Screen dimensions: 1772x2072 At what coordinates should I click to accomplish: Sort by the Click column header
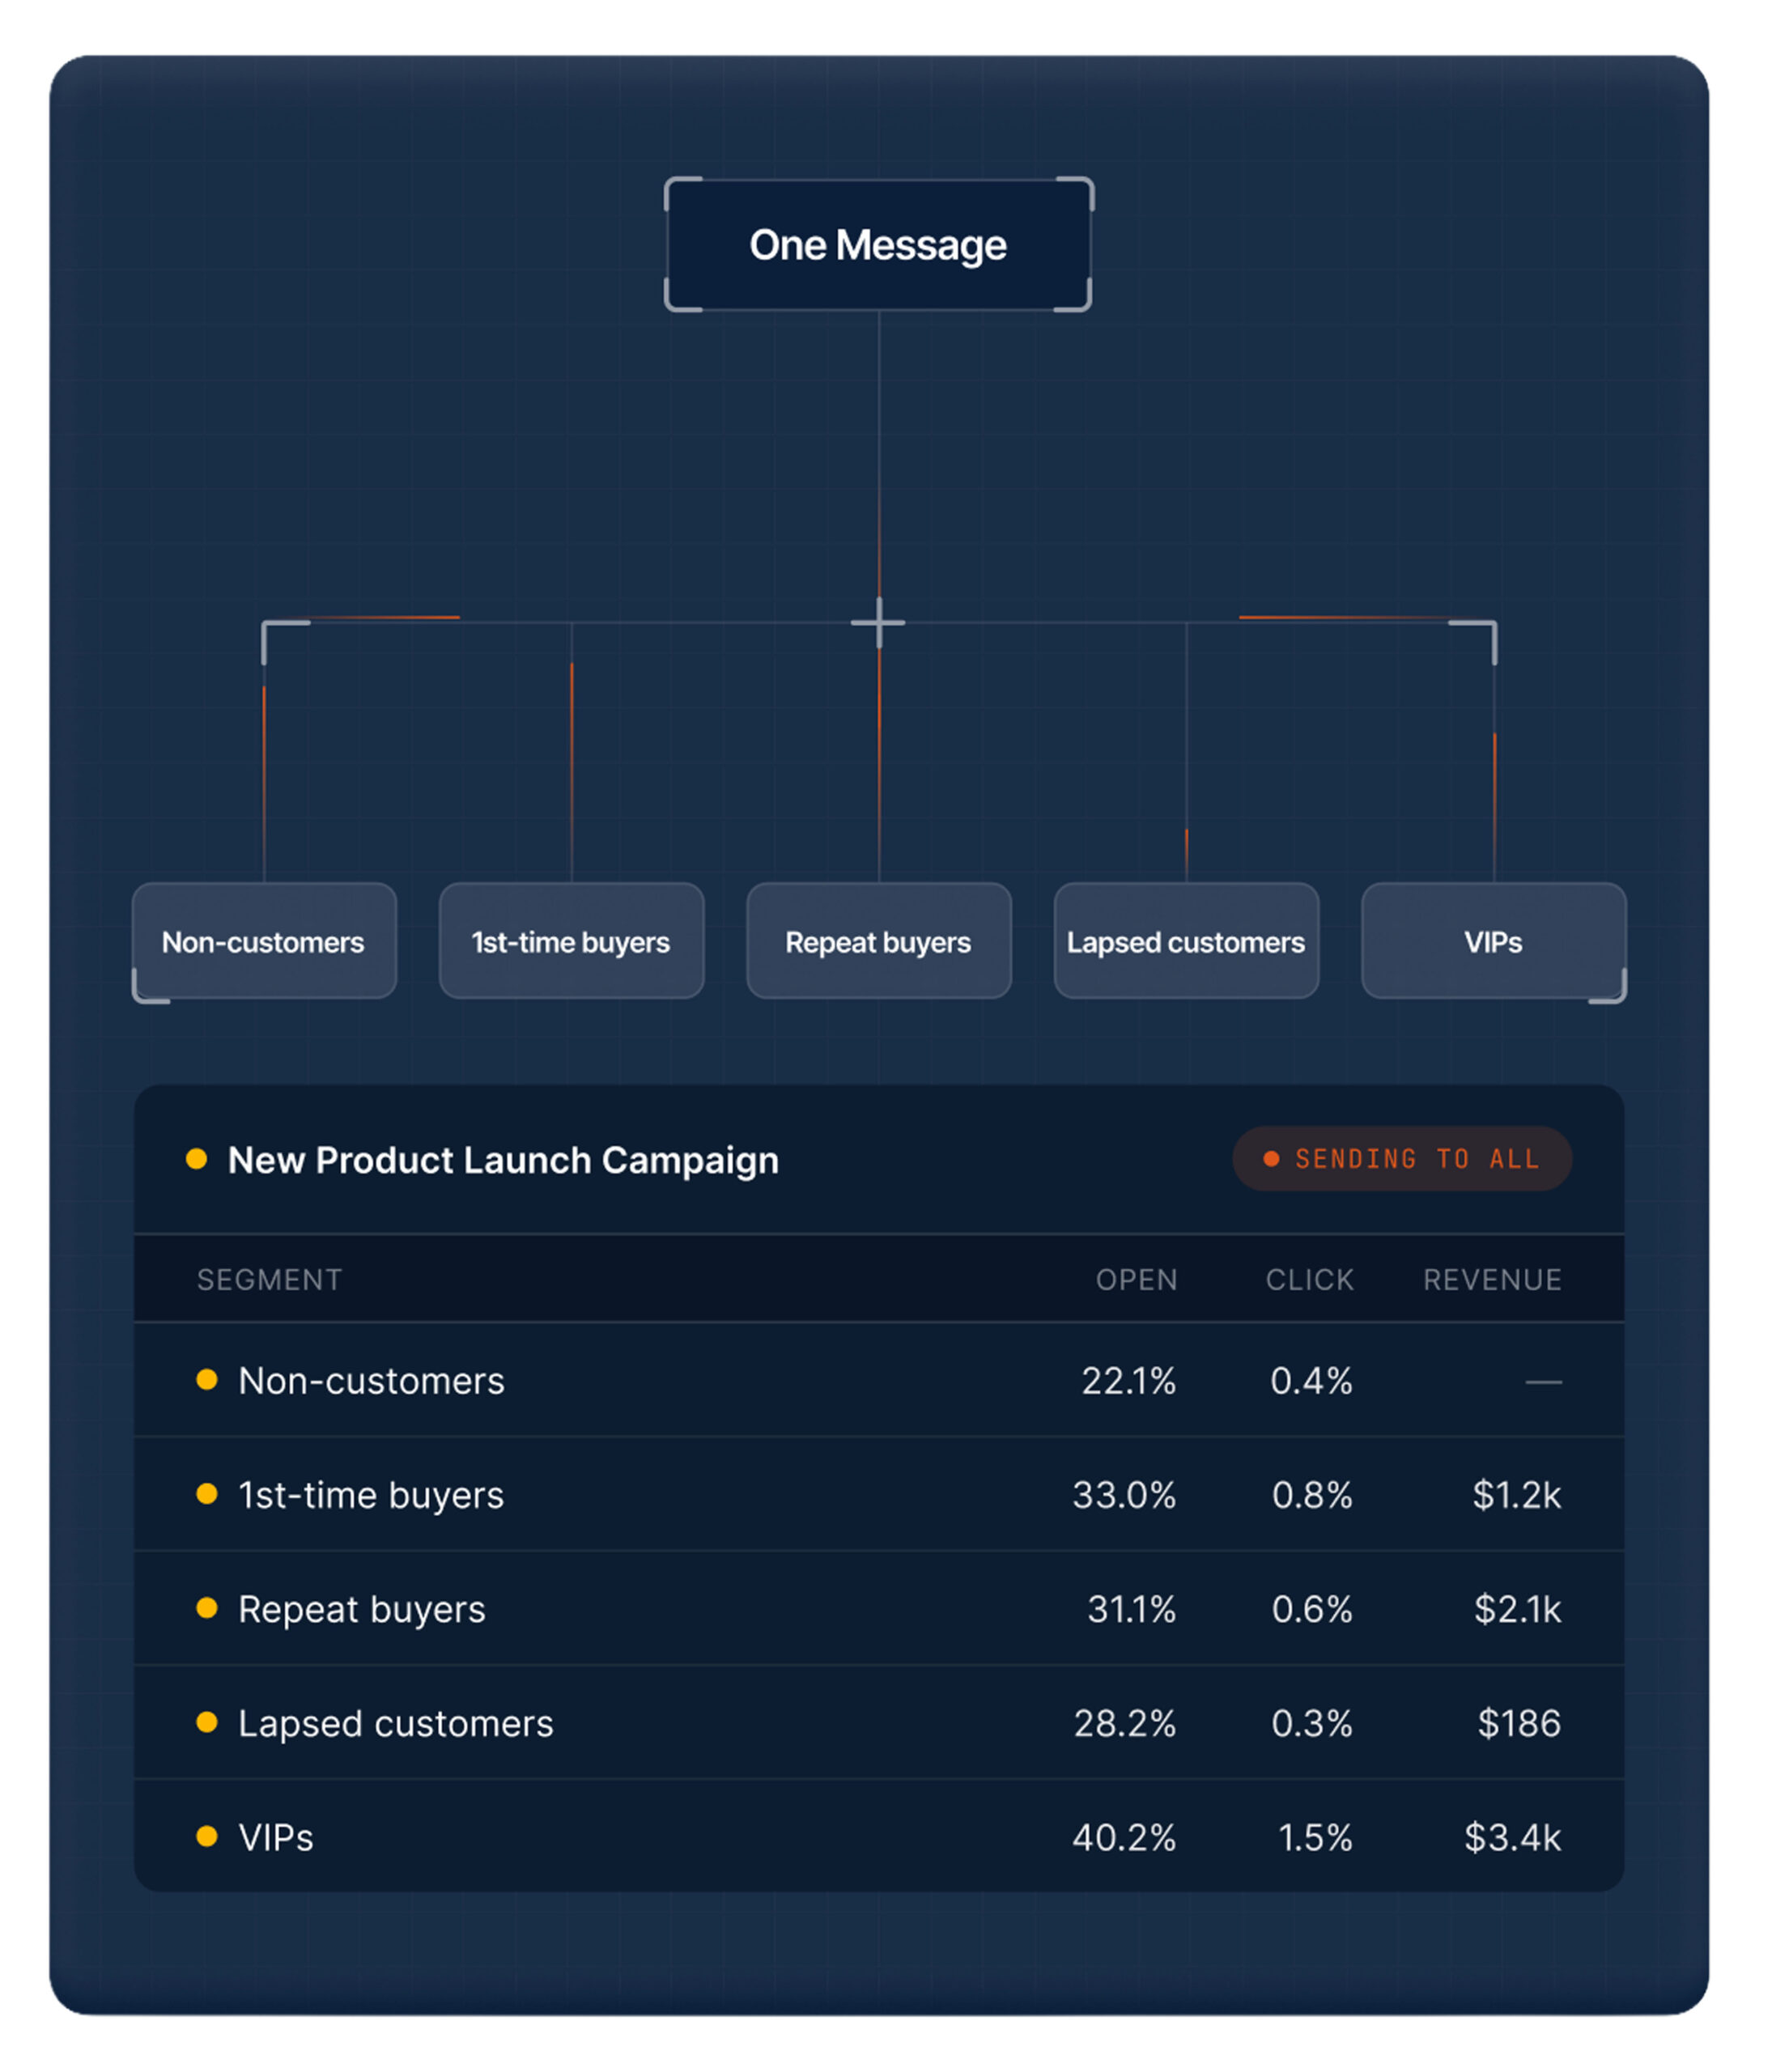pos(1310,1280)
